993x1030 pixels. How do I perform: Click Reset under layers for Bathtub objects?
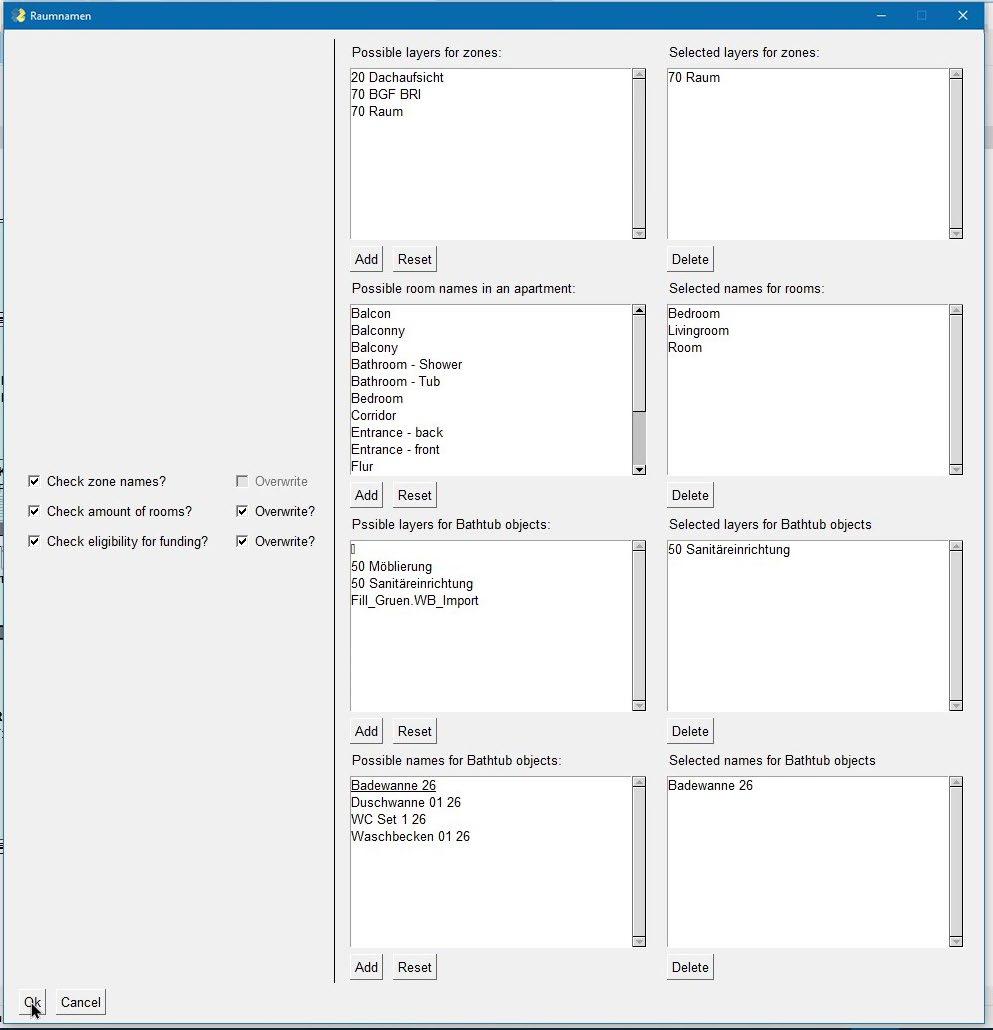pos(414,731)
